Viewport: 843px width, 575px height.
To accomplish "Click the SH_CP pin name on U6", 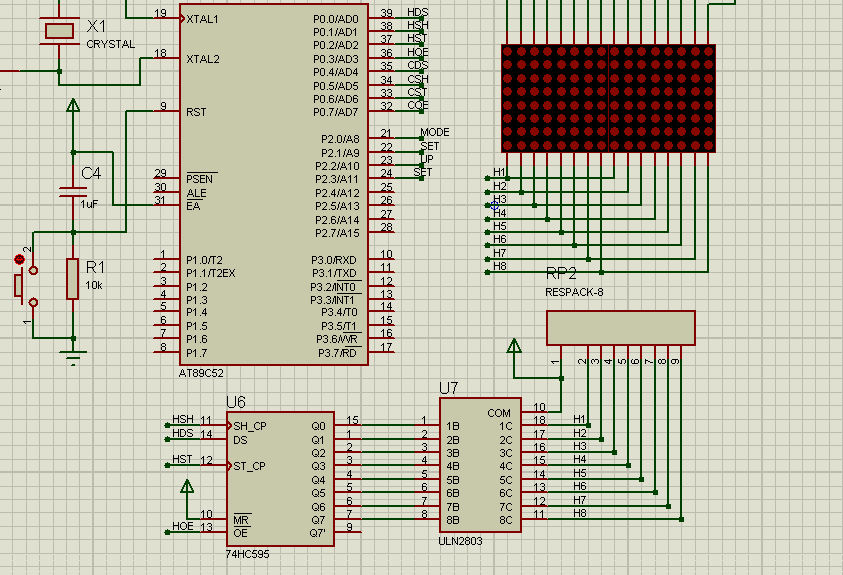I will pos(250,426).
